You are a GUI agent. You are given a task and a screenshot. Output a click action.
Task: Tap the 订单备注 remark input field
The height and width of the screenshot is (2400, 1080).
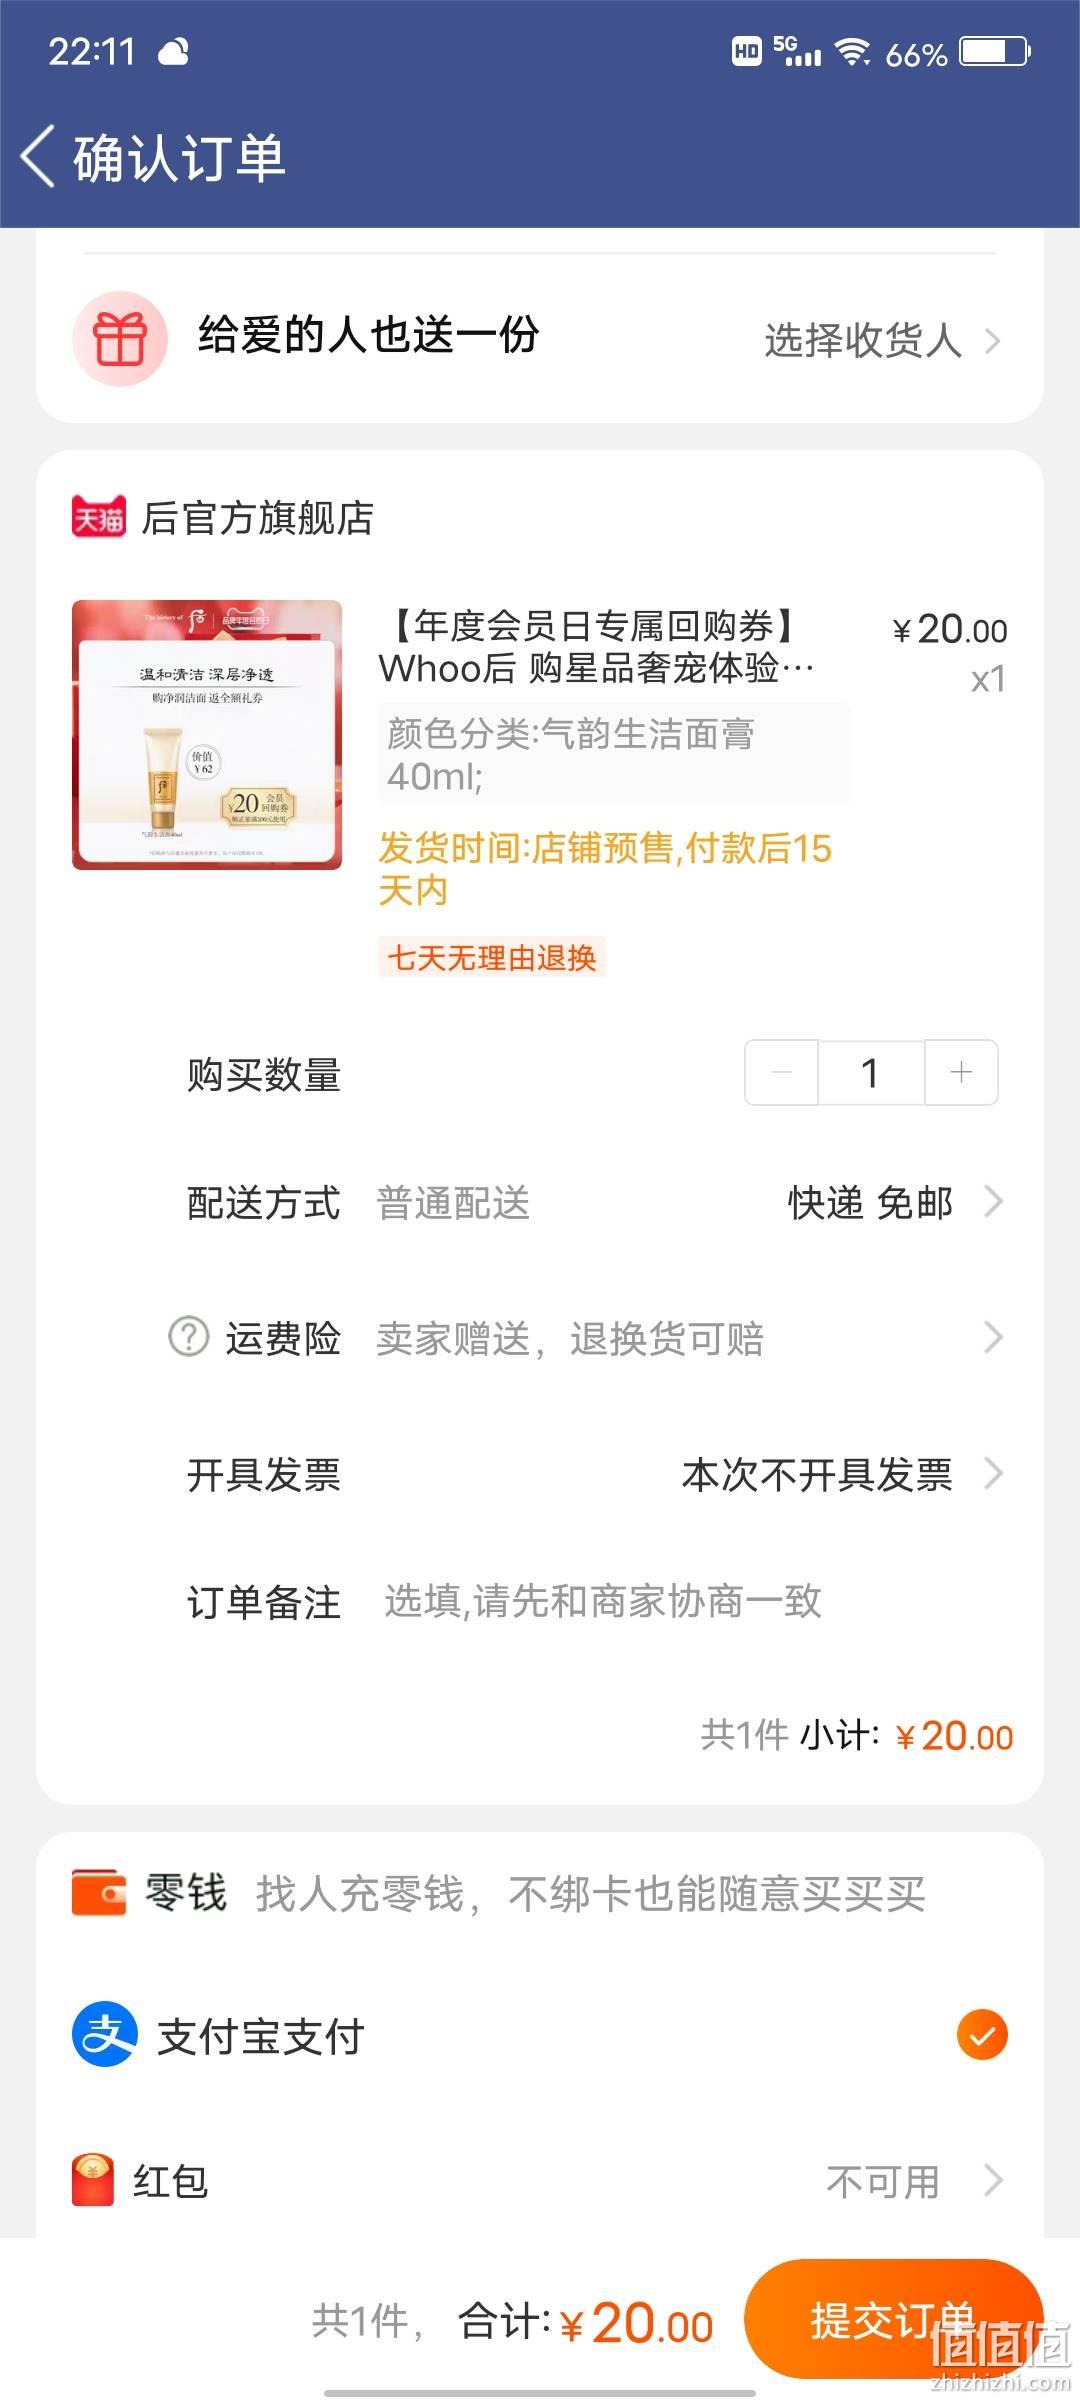click(603, 1601)
